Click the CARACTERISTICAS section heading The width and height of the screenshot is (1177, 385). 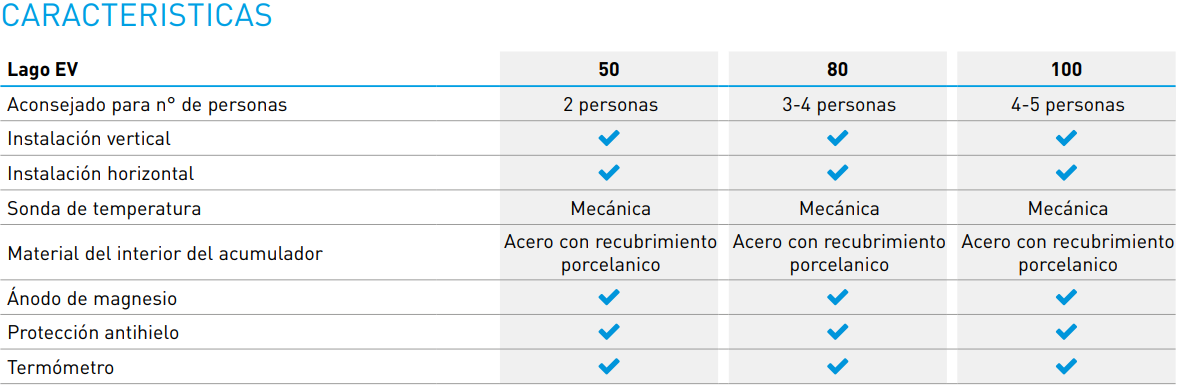click(137, 16)
